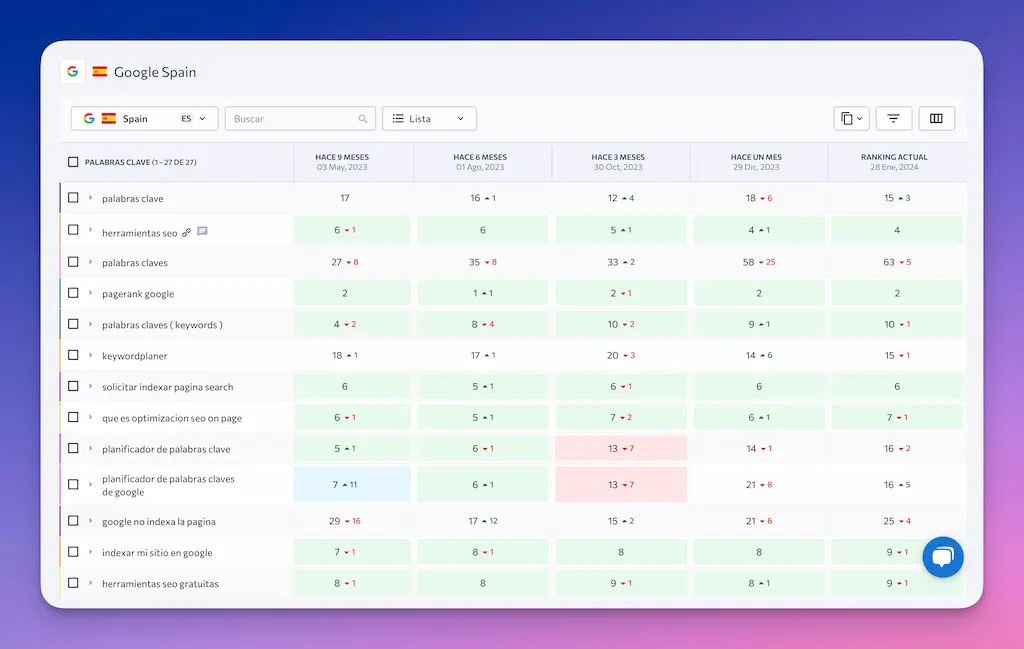Click the Hace 9 Meses column header
Screen dimensions: 1024x649
pyautogui.click(x=343, y=161)
